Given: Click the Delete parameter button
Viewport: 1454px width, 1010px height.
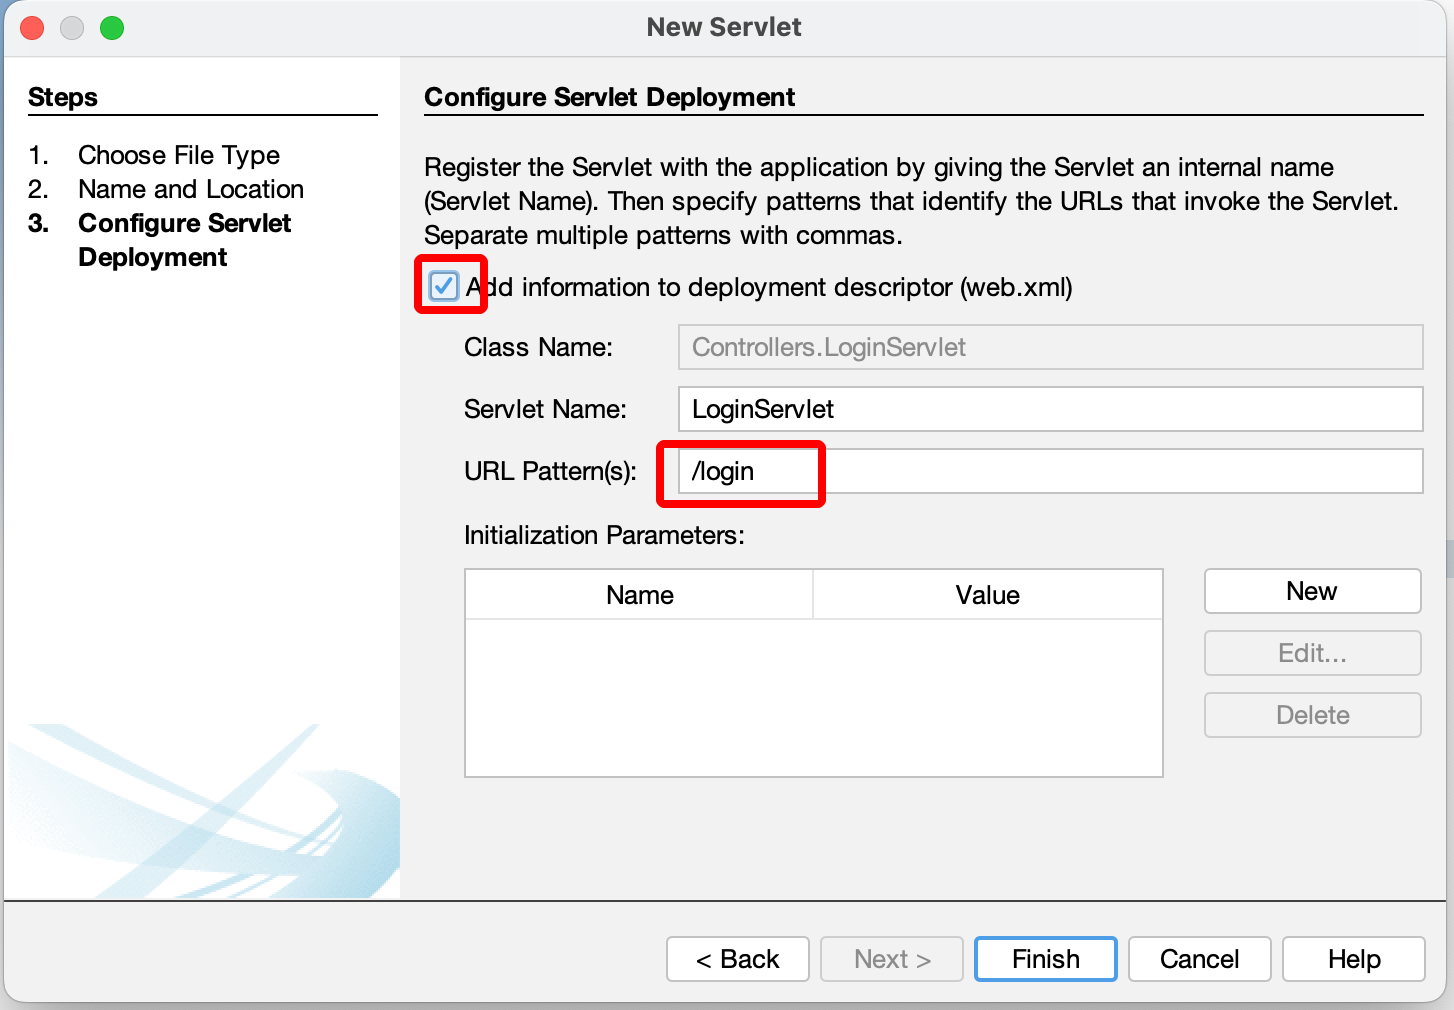Looking at the screenshot, I should [x=1312, y=715].
